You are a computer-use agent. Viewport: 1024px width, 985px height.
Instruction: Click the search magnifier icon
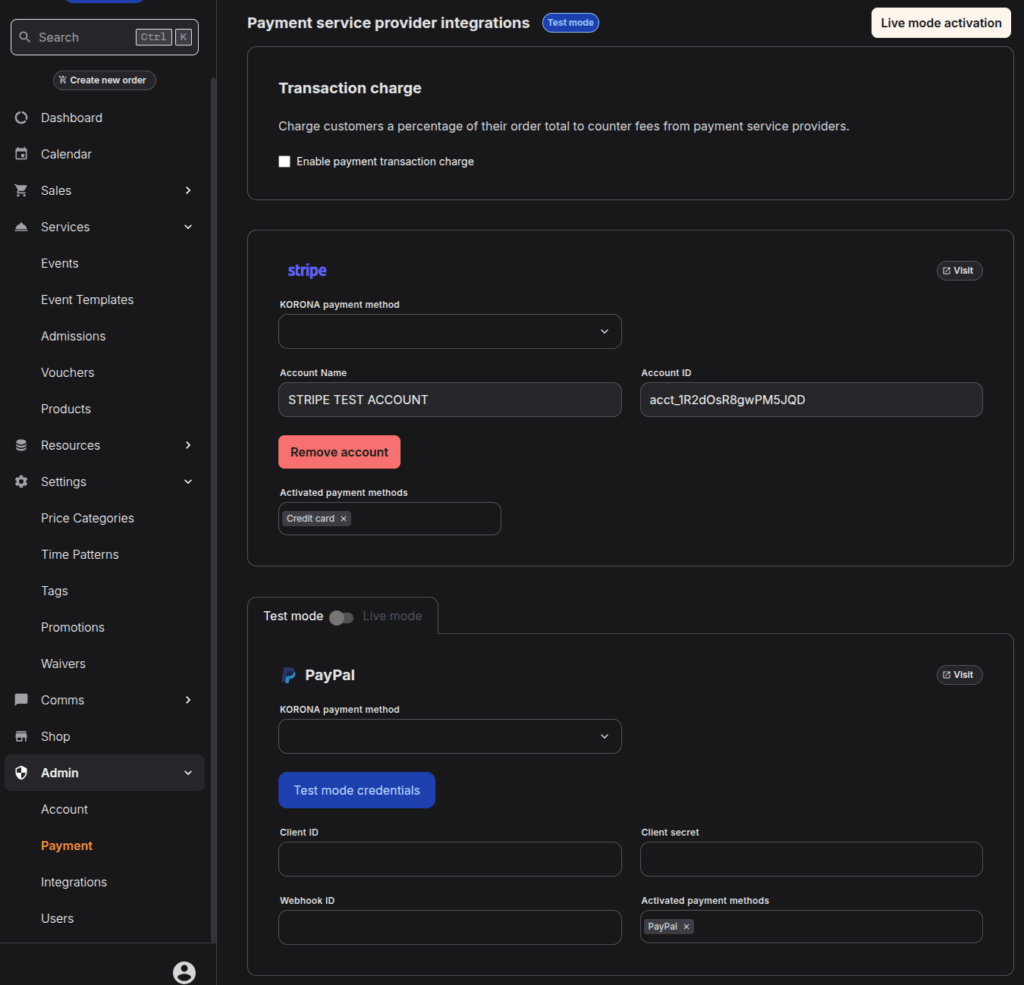tap(25, 37)
